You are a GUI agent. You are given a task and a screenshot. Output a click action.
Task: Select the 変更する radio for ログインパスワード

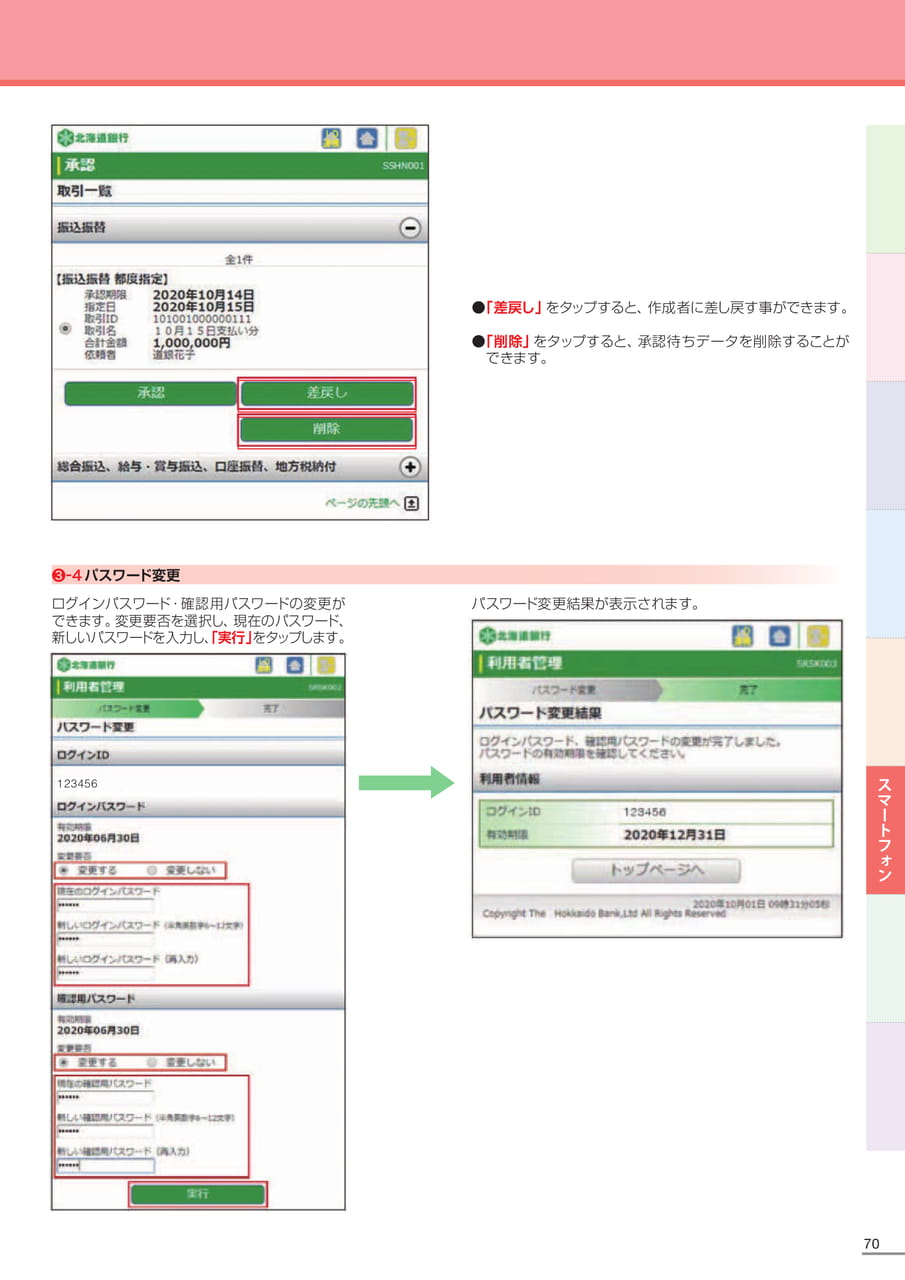tap(64, 871)
